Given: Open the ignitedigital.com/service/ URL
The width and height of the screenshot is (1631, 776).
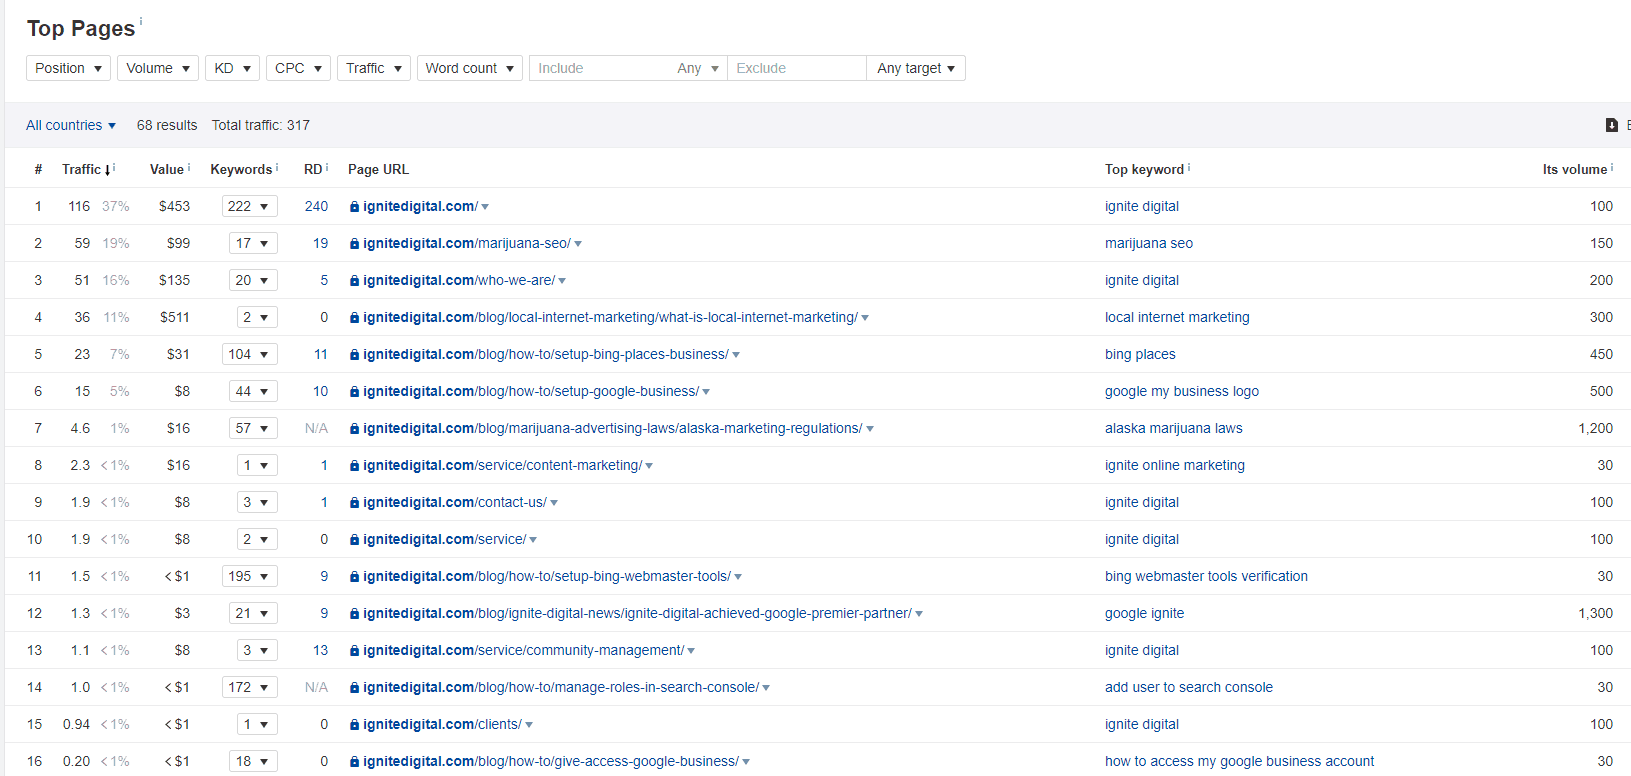Looking at the screenshot, I should [444, 539].
